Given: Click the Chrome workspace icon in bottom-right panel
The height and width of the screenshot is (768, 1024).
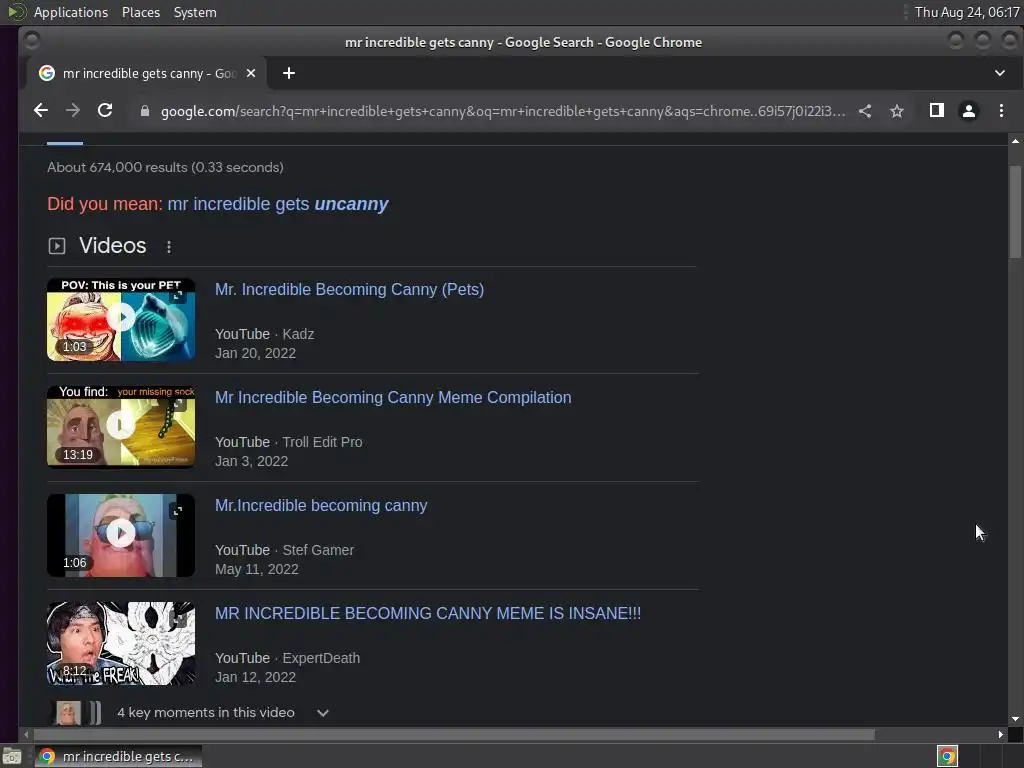Looking at the screenshot, I should tap(947, 756).
